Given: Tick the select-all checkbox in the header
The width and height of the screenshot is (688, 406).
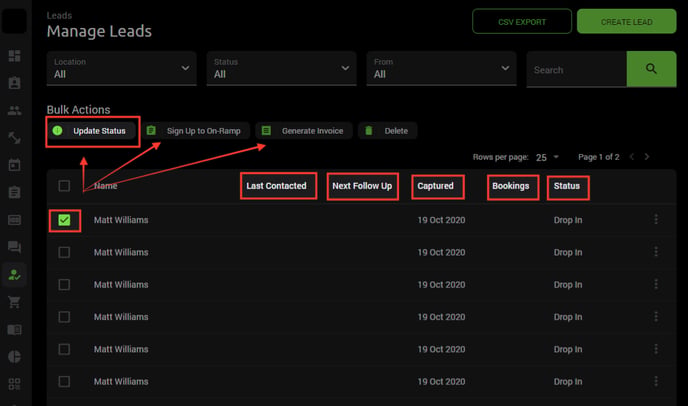Looking at the screenshot, I should point(64,186).
